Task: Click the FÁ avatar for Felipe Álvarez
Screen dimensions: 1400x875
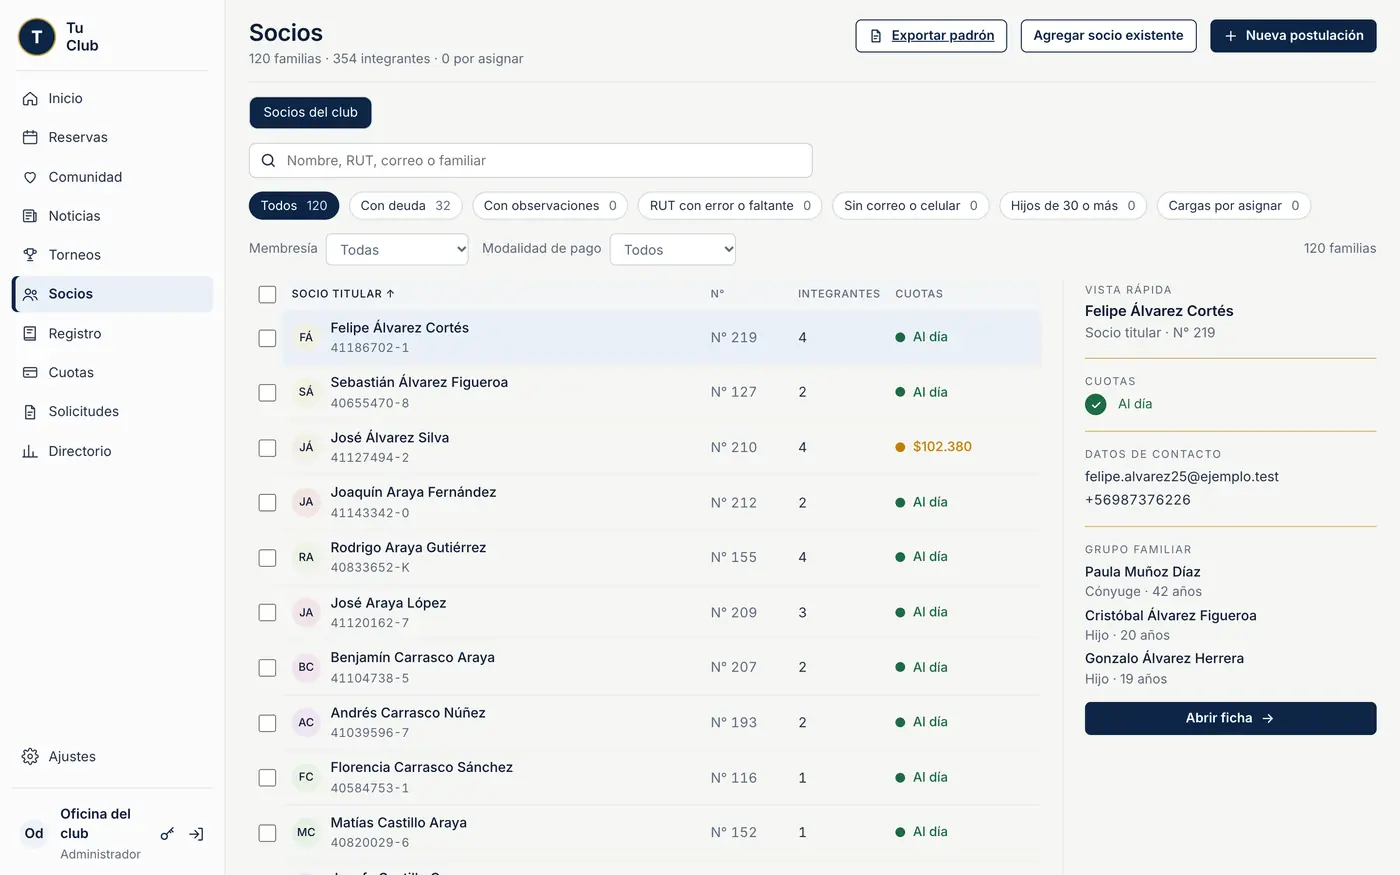Action: (x=306, y=337)
